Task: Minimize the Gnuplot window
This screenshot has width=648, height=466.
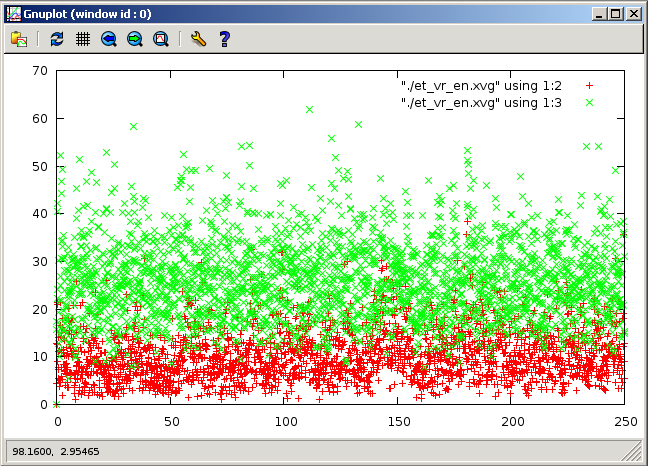Action: [599, 14]
